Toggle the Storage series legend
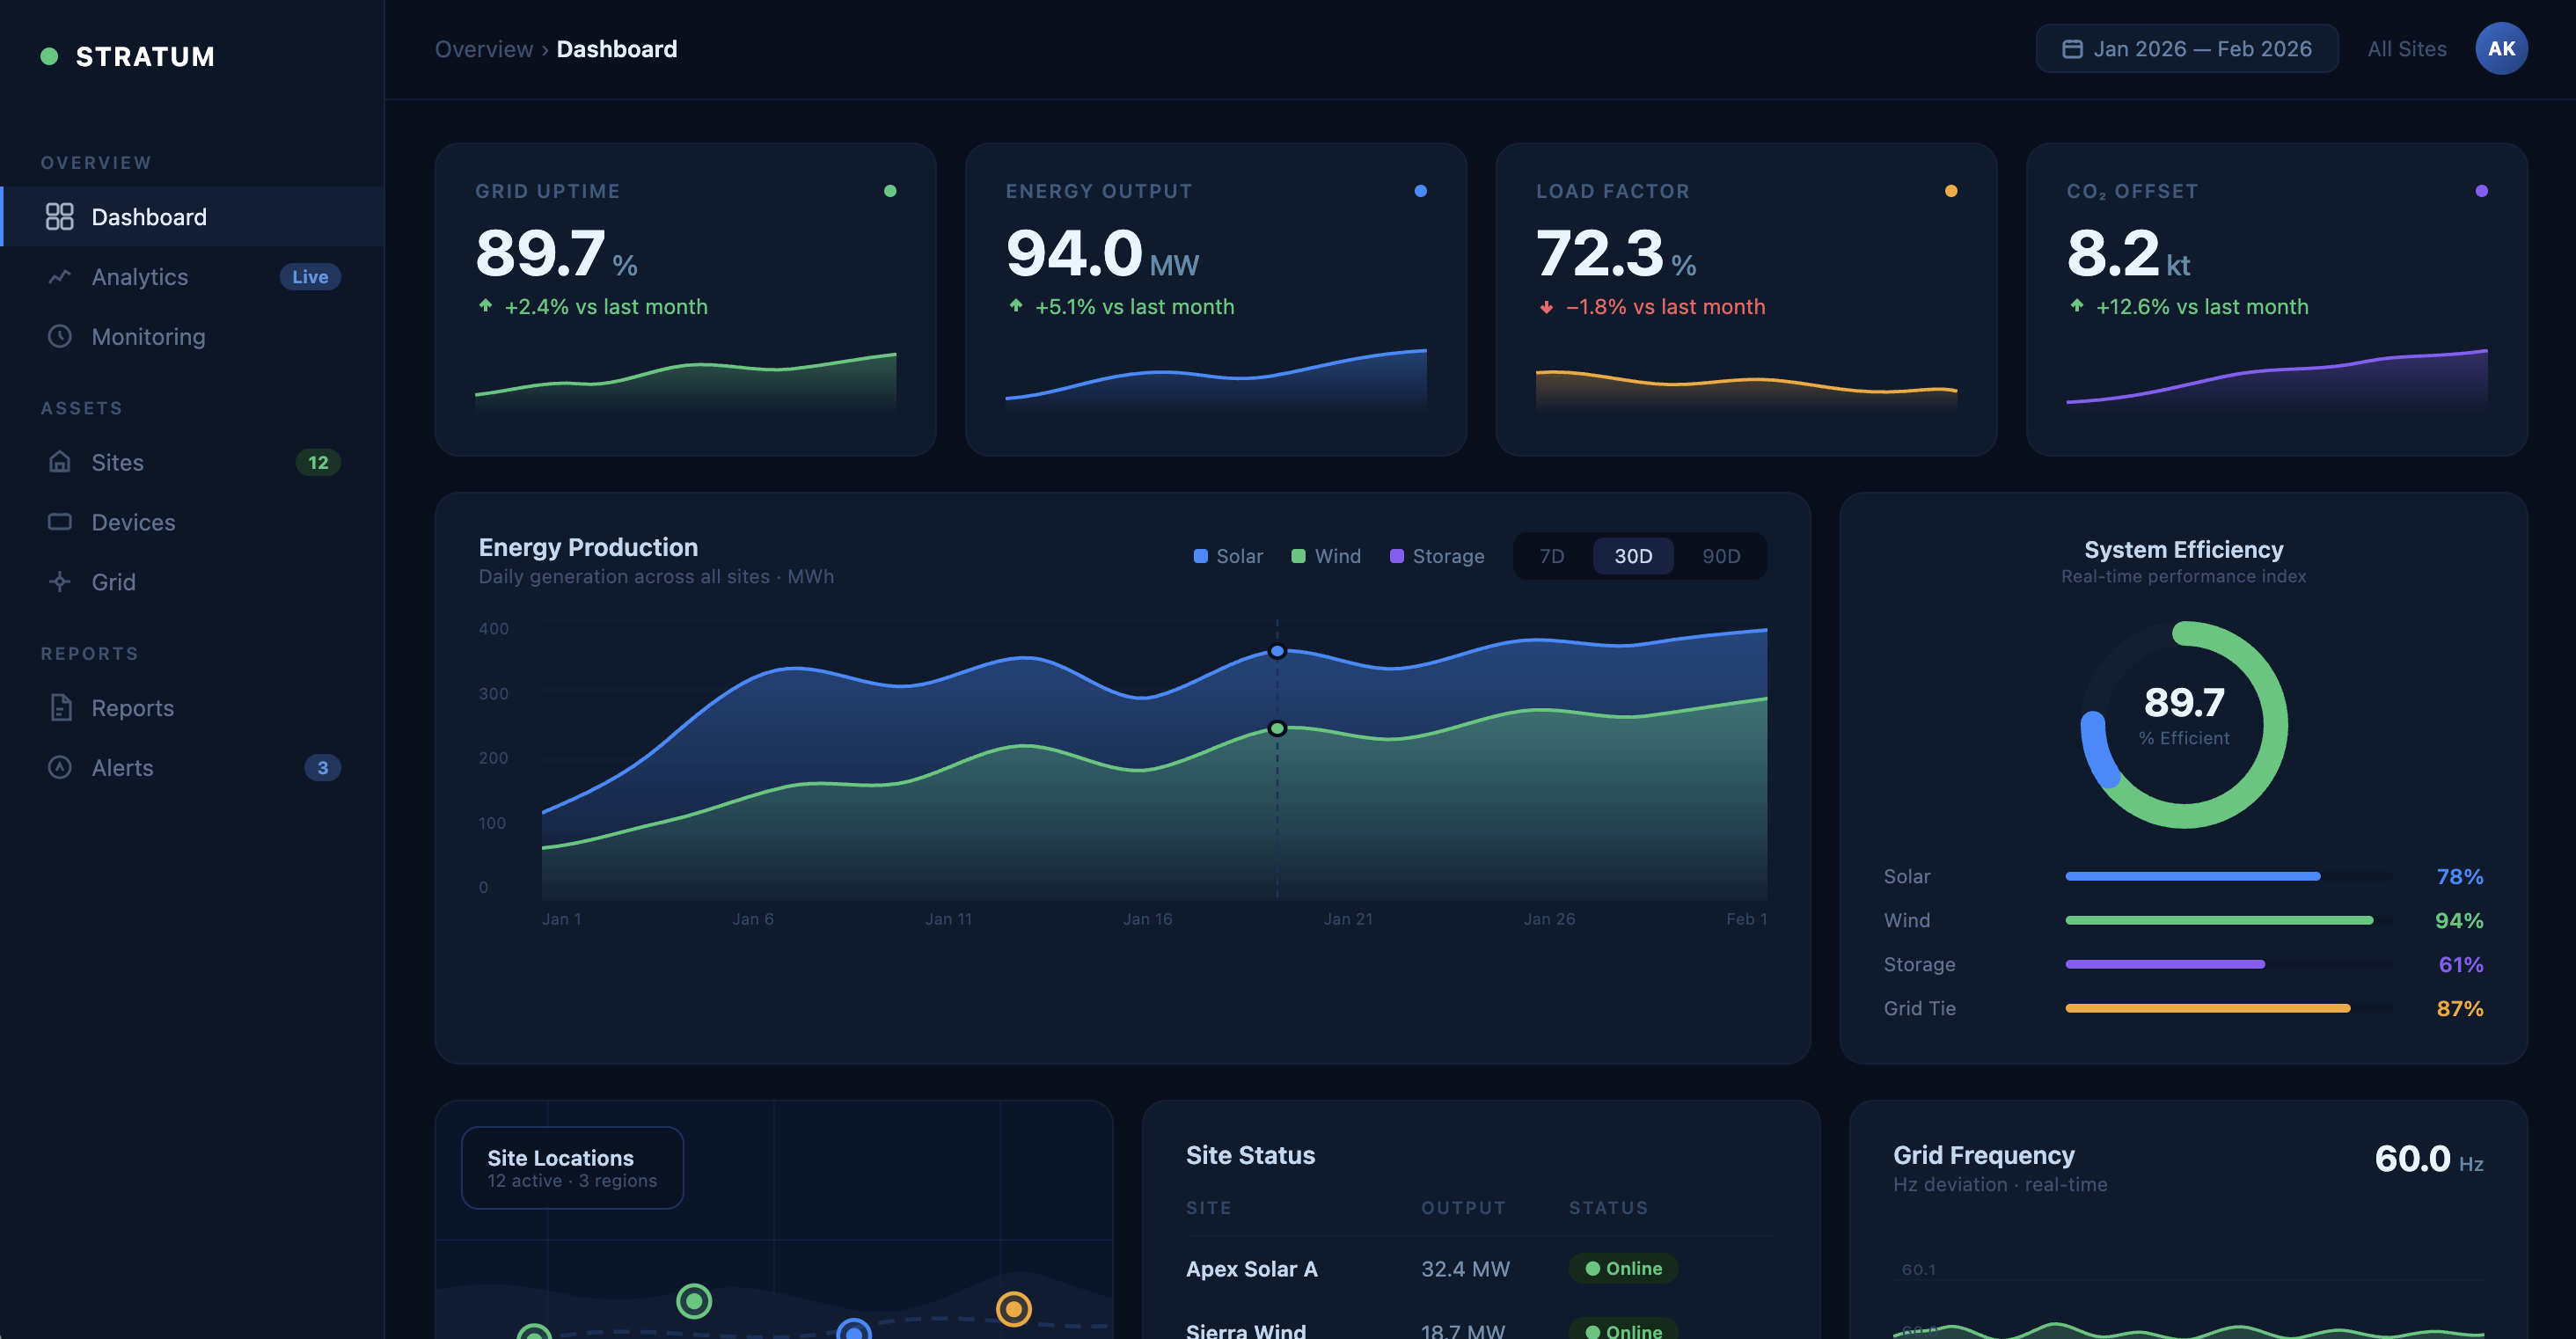This screenshot has width=2576, height=1339. (x=1437, y=556)
